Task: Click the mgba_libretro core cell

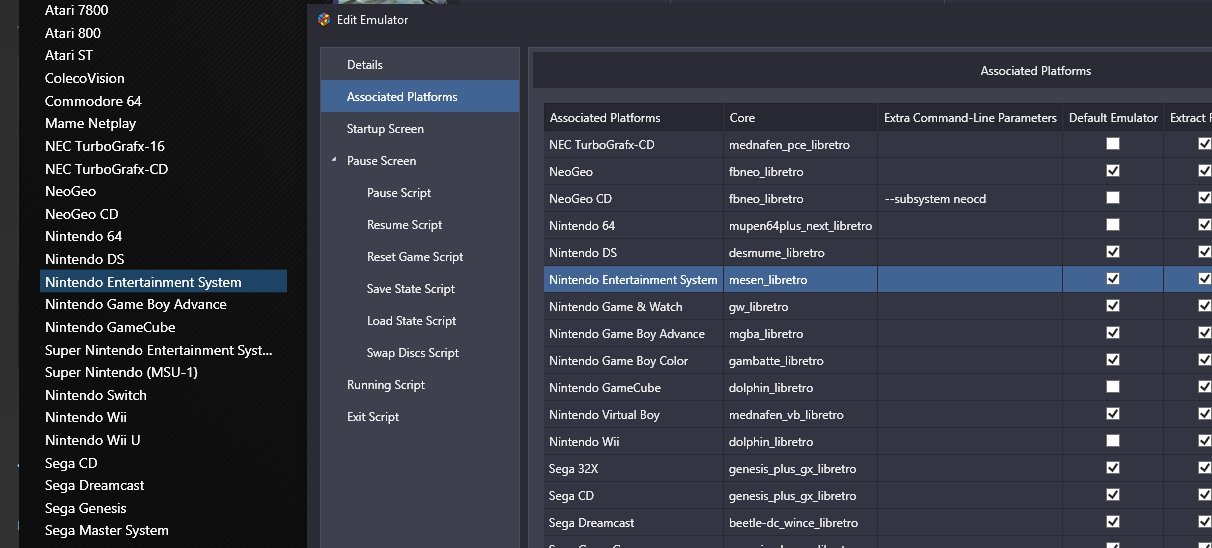Action: point(800,333)
